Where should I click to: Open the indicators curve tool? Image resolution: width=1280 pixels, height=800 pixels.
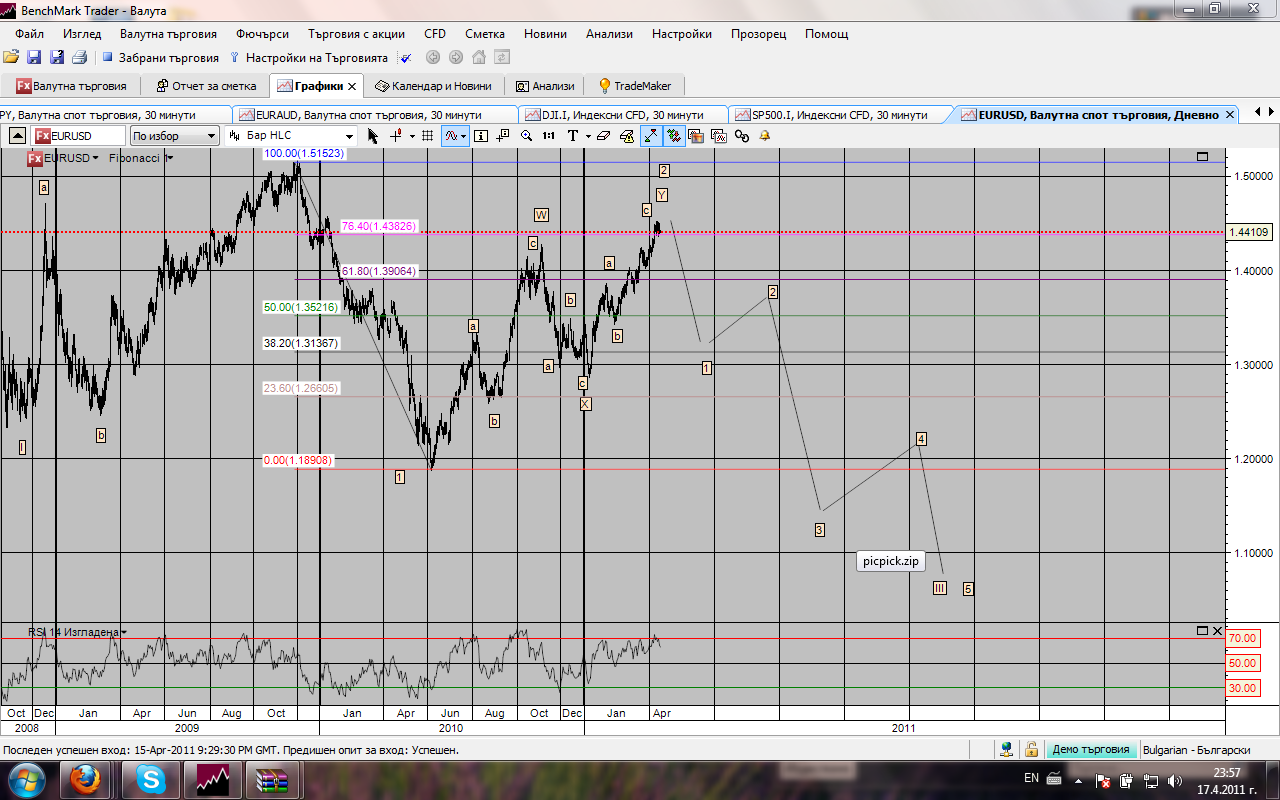[455, 136]
